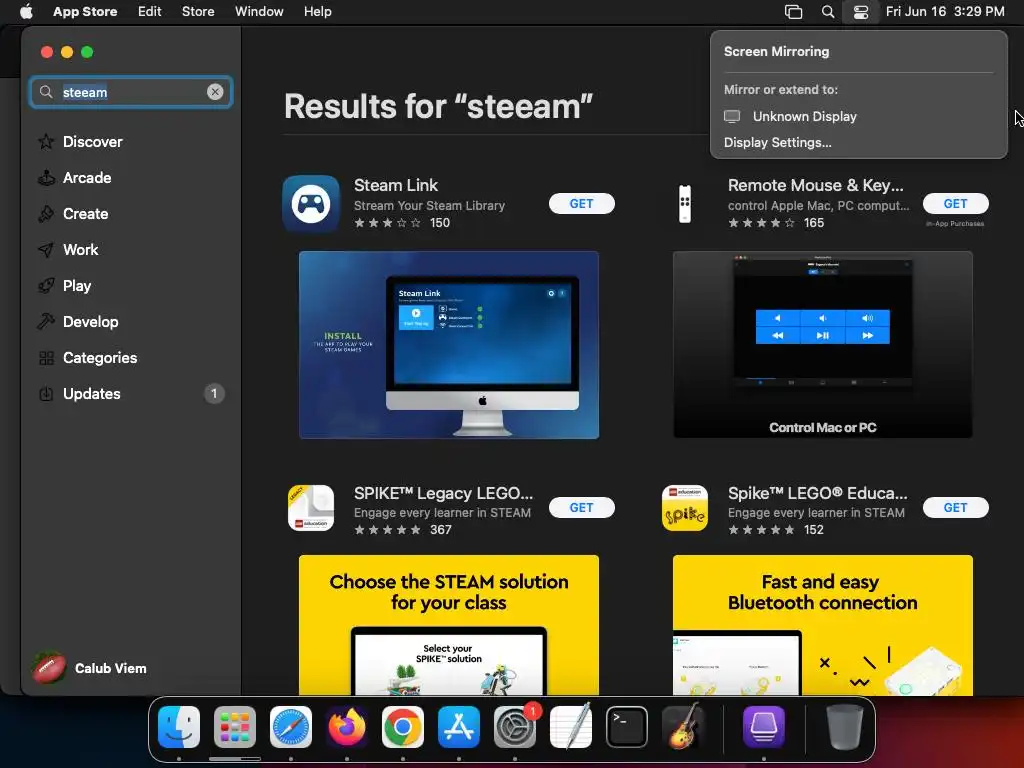Viewport: 1024px width, 768px height.
Task: Get the Remote Mouse & Keyboard app
Action: [x=955, y=204]
